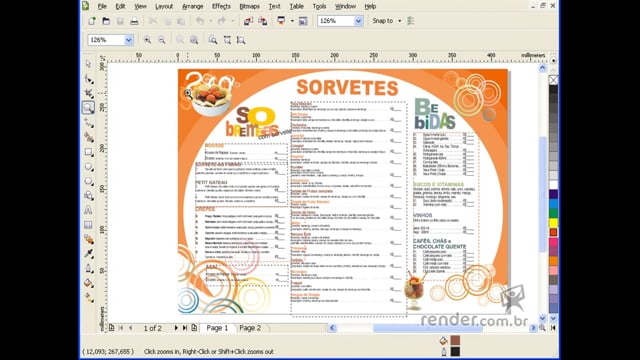
Task: Select the Polygon tool
Action: pyautogui.click(x=88, y=181)
